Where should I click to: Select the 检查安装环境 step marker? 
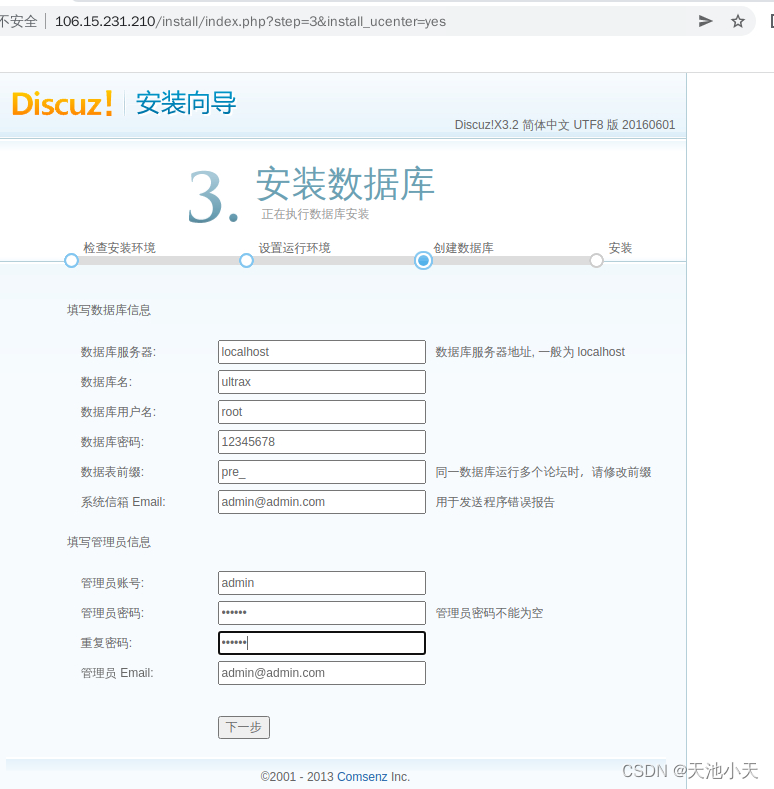(71, 261)
